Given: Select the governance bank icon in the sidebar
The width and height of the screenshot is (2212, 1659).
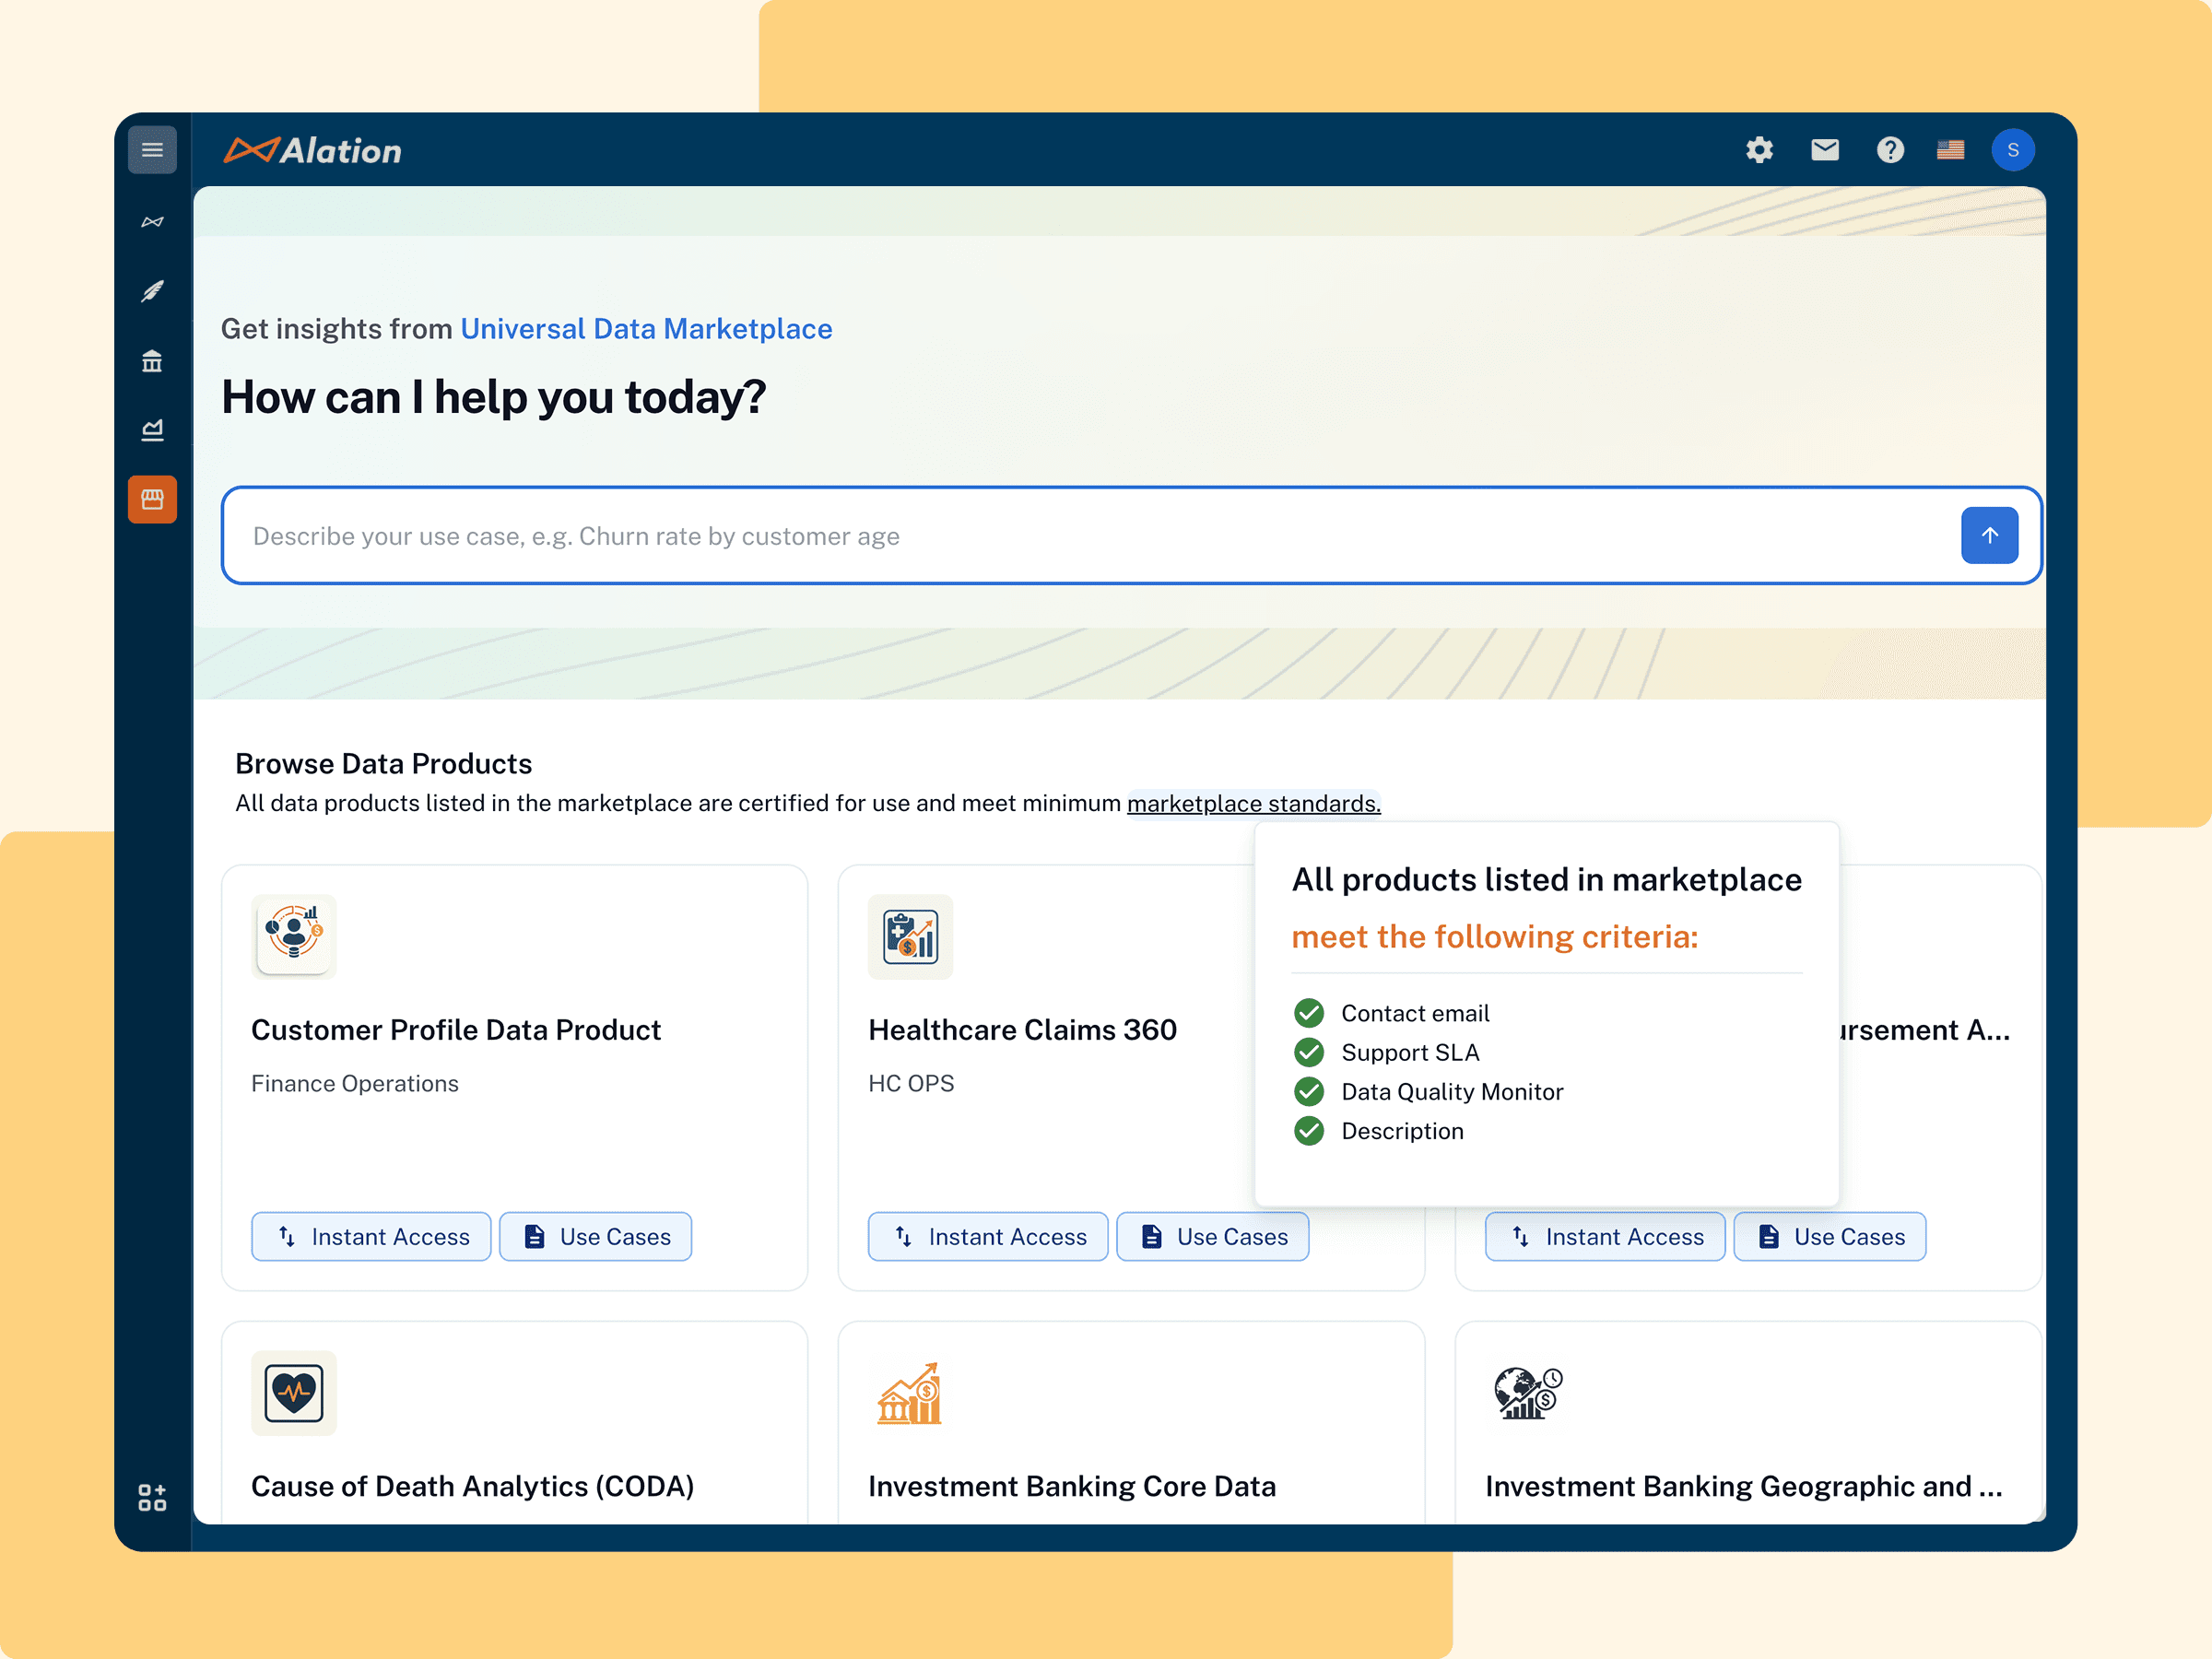Looking at the screenshot, I should tap(152, 361).
